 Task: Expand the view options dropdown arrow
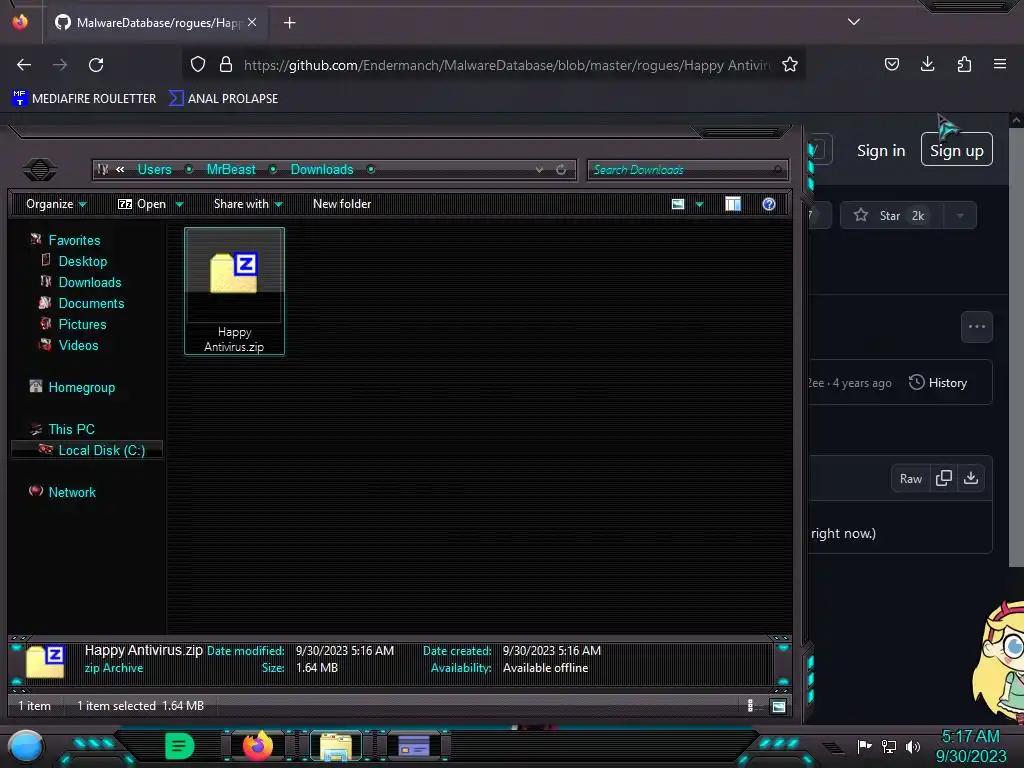[x=699, y=204]
